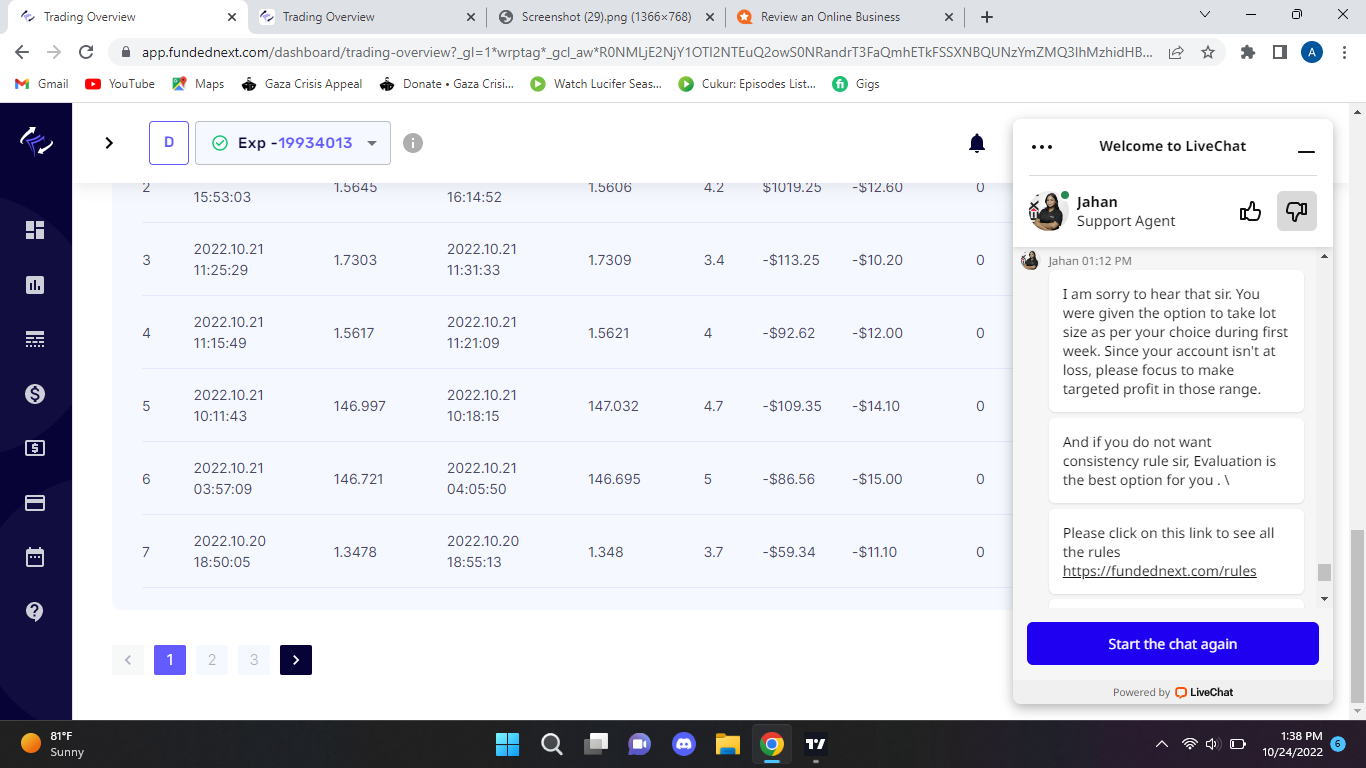Click the bar chart icon in sidebar
Screen dimensions: 1366x768
pyautogui.click(x=35, y=285)
